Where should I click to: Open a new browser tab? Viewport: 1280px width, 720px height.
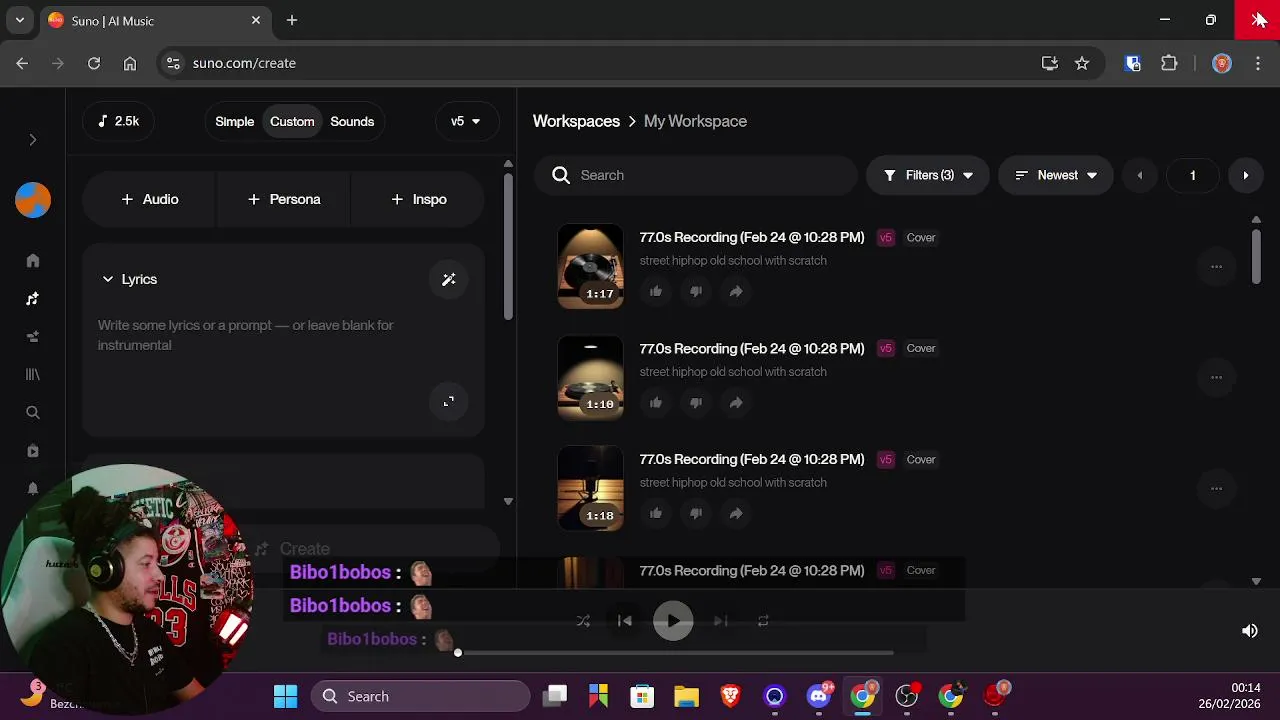point(292,20)
